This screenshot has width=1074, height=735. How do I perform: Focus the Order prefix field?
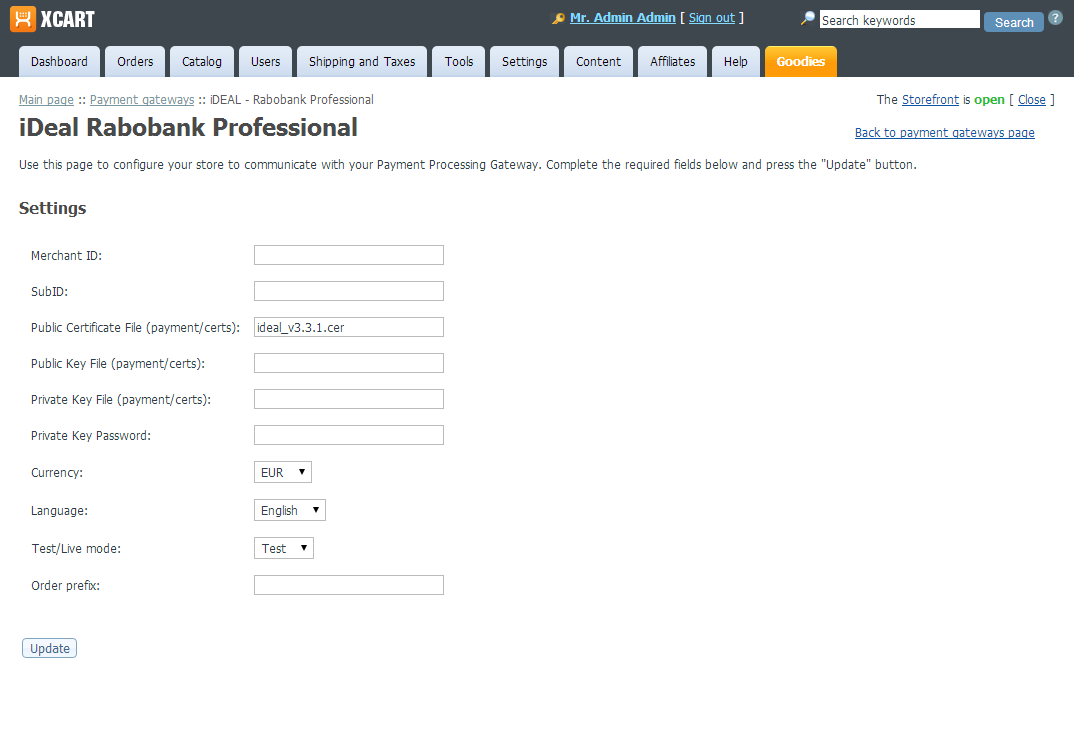click(349, 585)
